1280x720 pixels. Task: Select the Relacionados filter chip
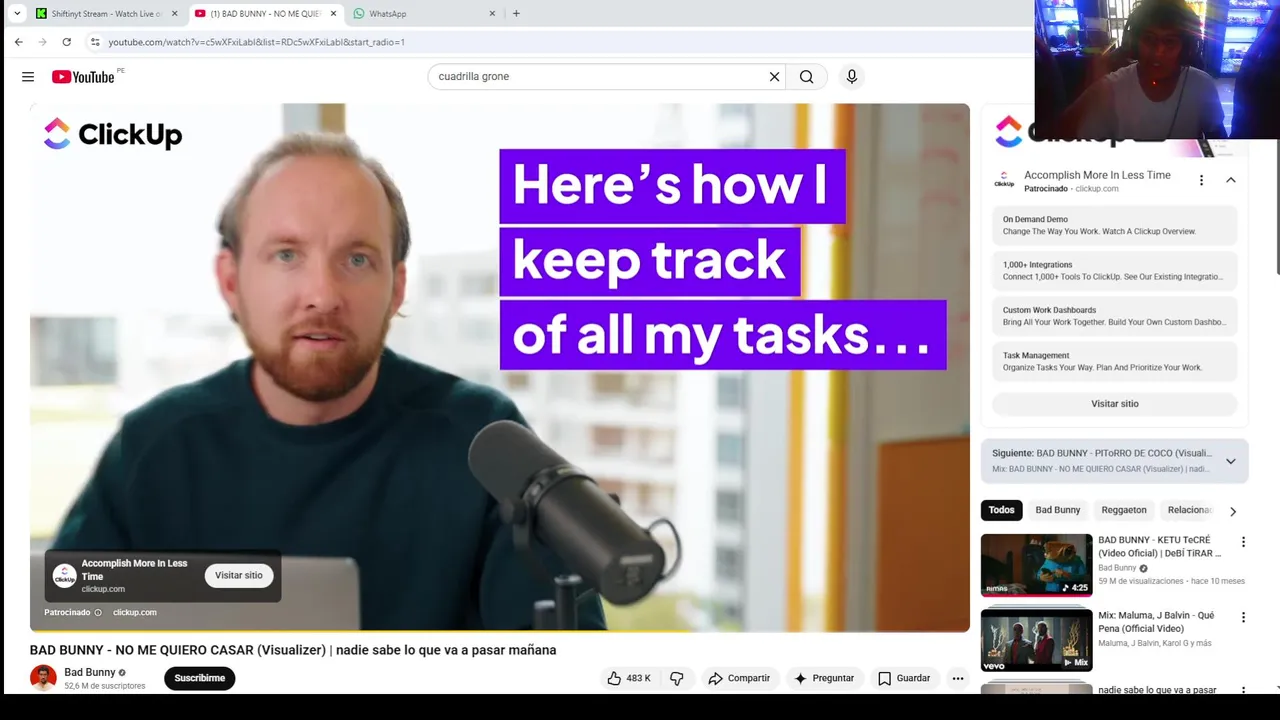coord(1189,510)
